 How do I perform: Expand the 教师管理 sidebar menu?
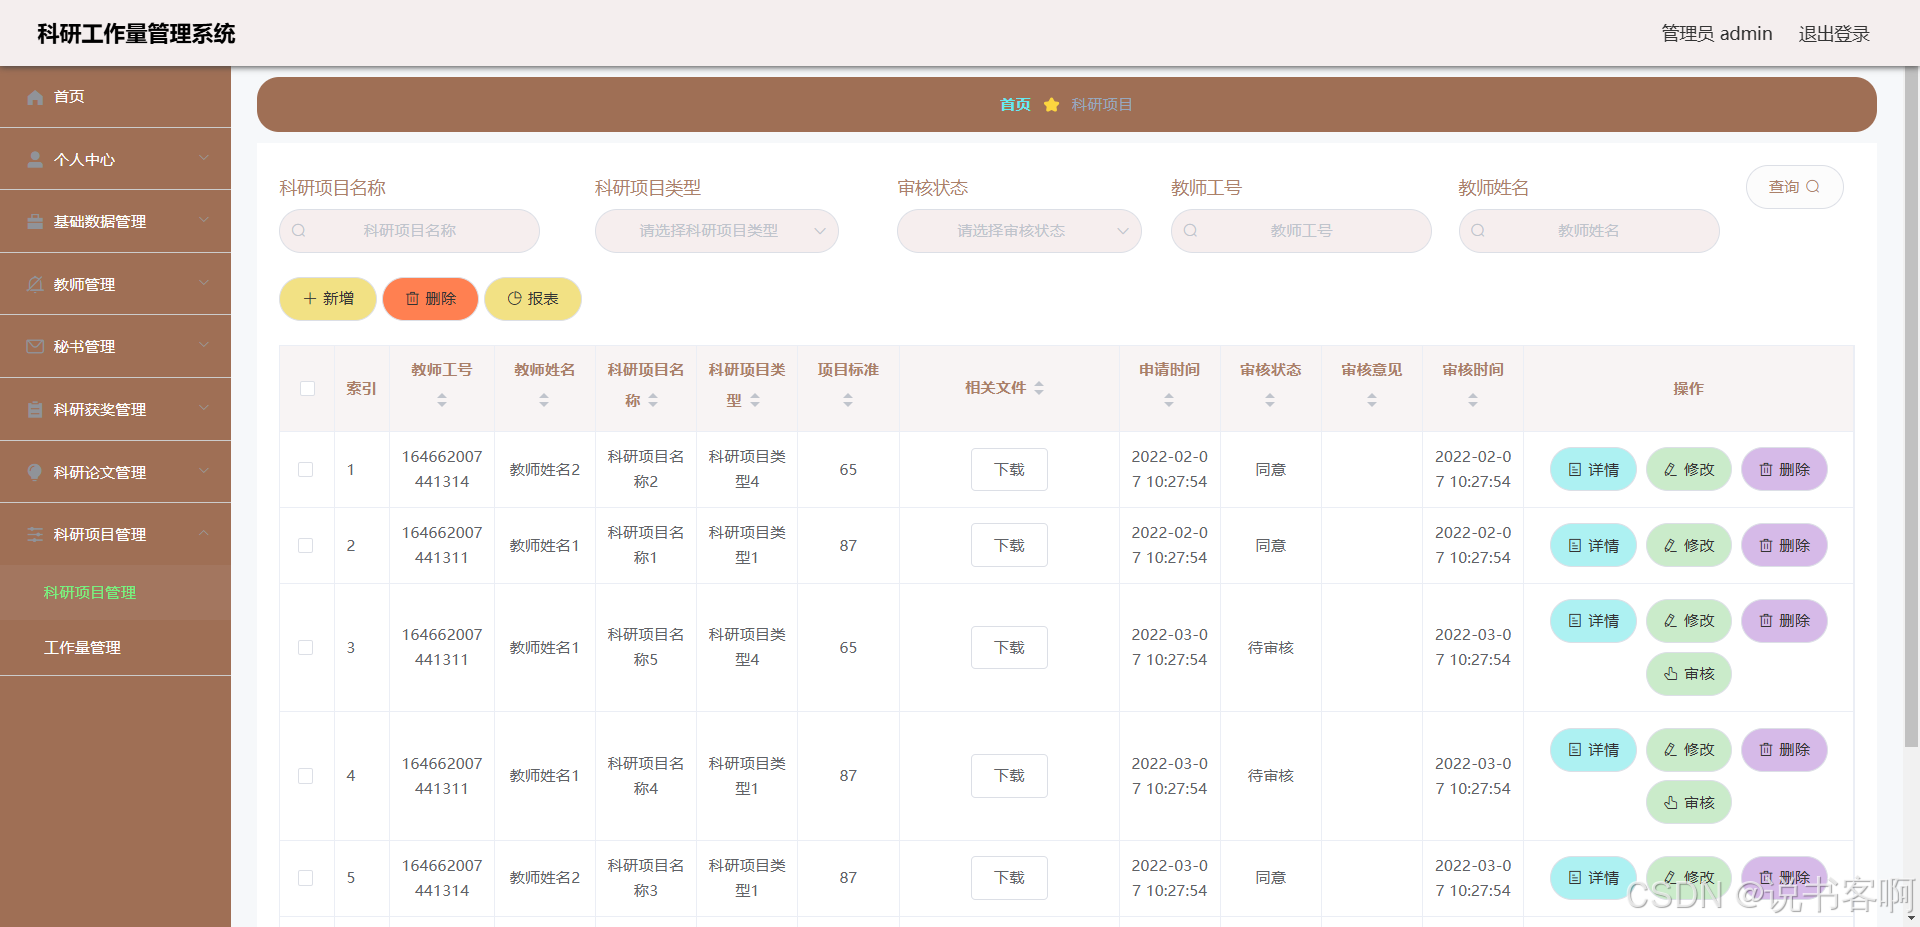[x=115, y=284]
